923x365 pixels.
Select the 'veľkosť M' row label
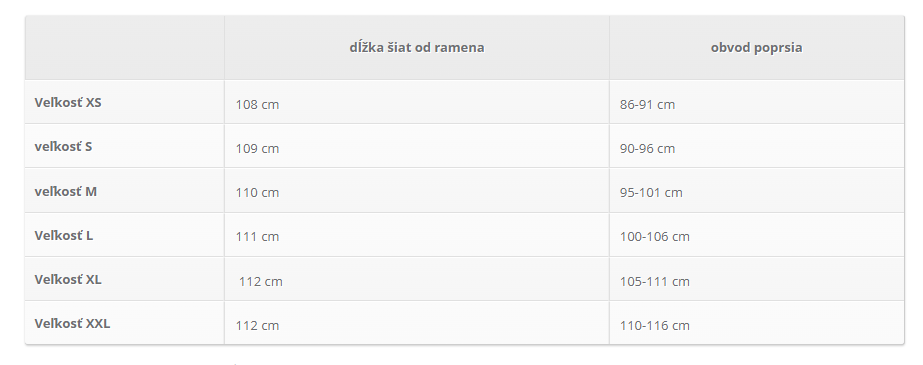coord(65,191)
